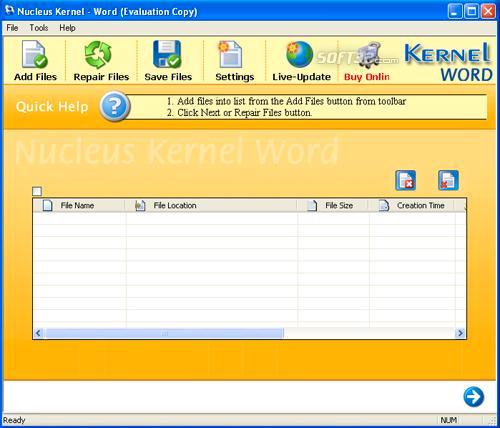Click the application icon in the title bar
Screen dimensions: 500x428
(x=10, y=11)
